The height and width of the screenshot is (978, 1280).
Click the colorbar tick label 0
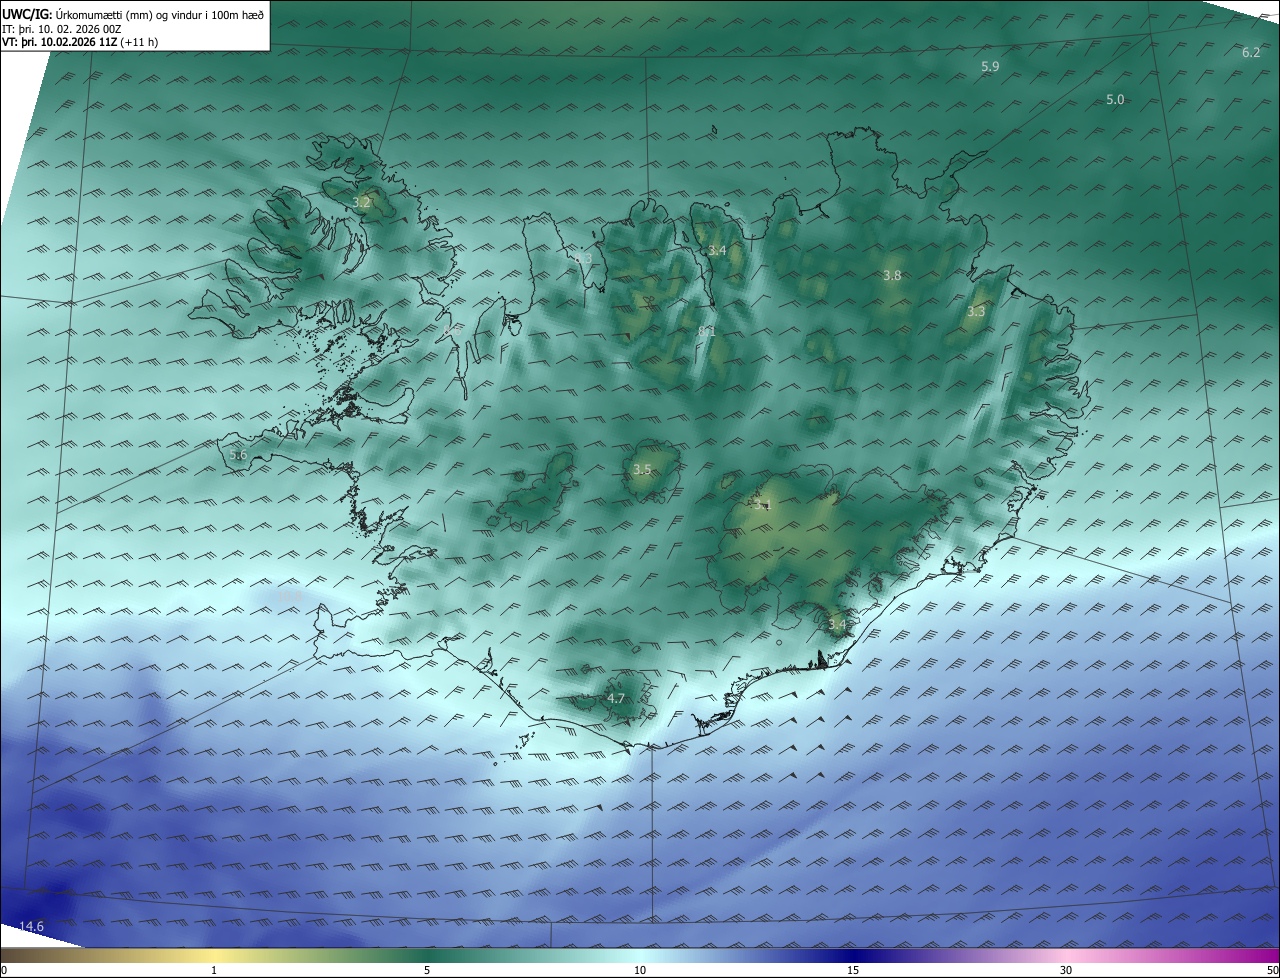tap(4, 970)
